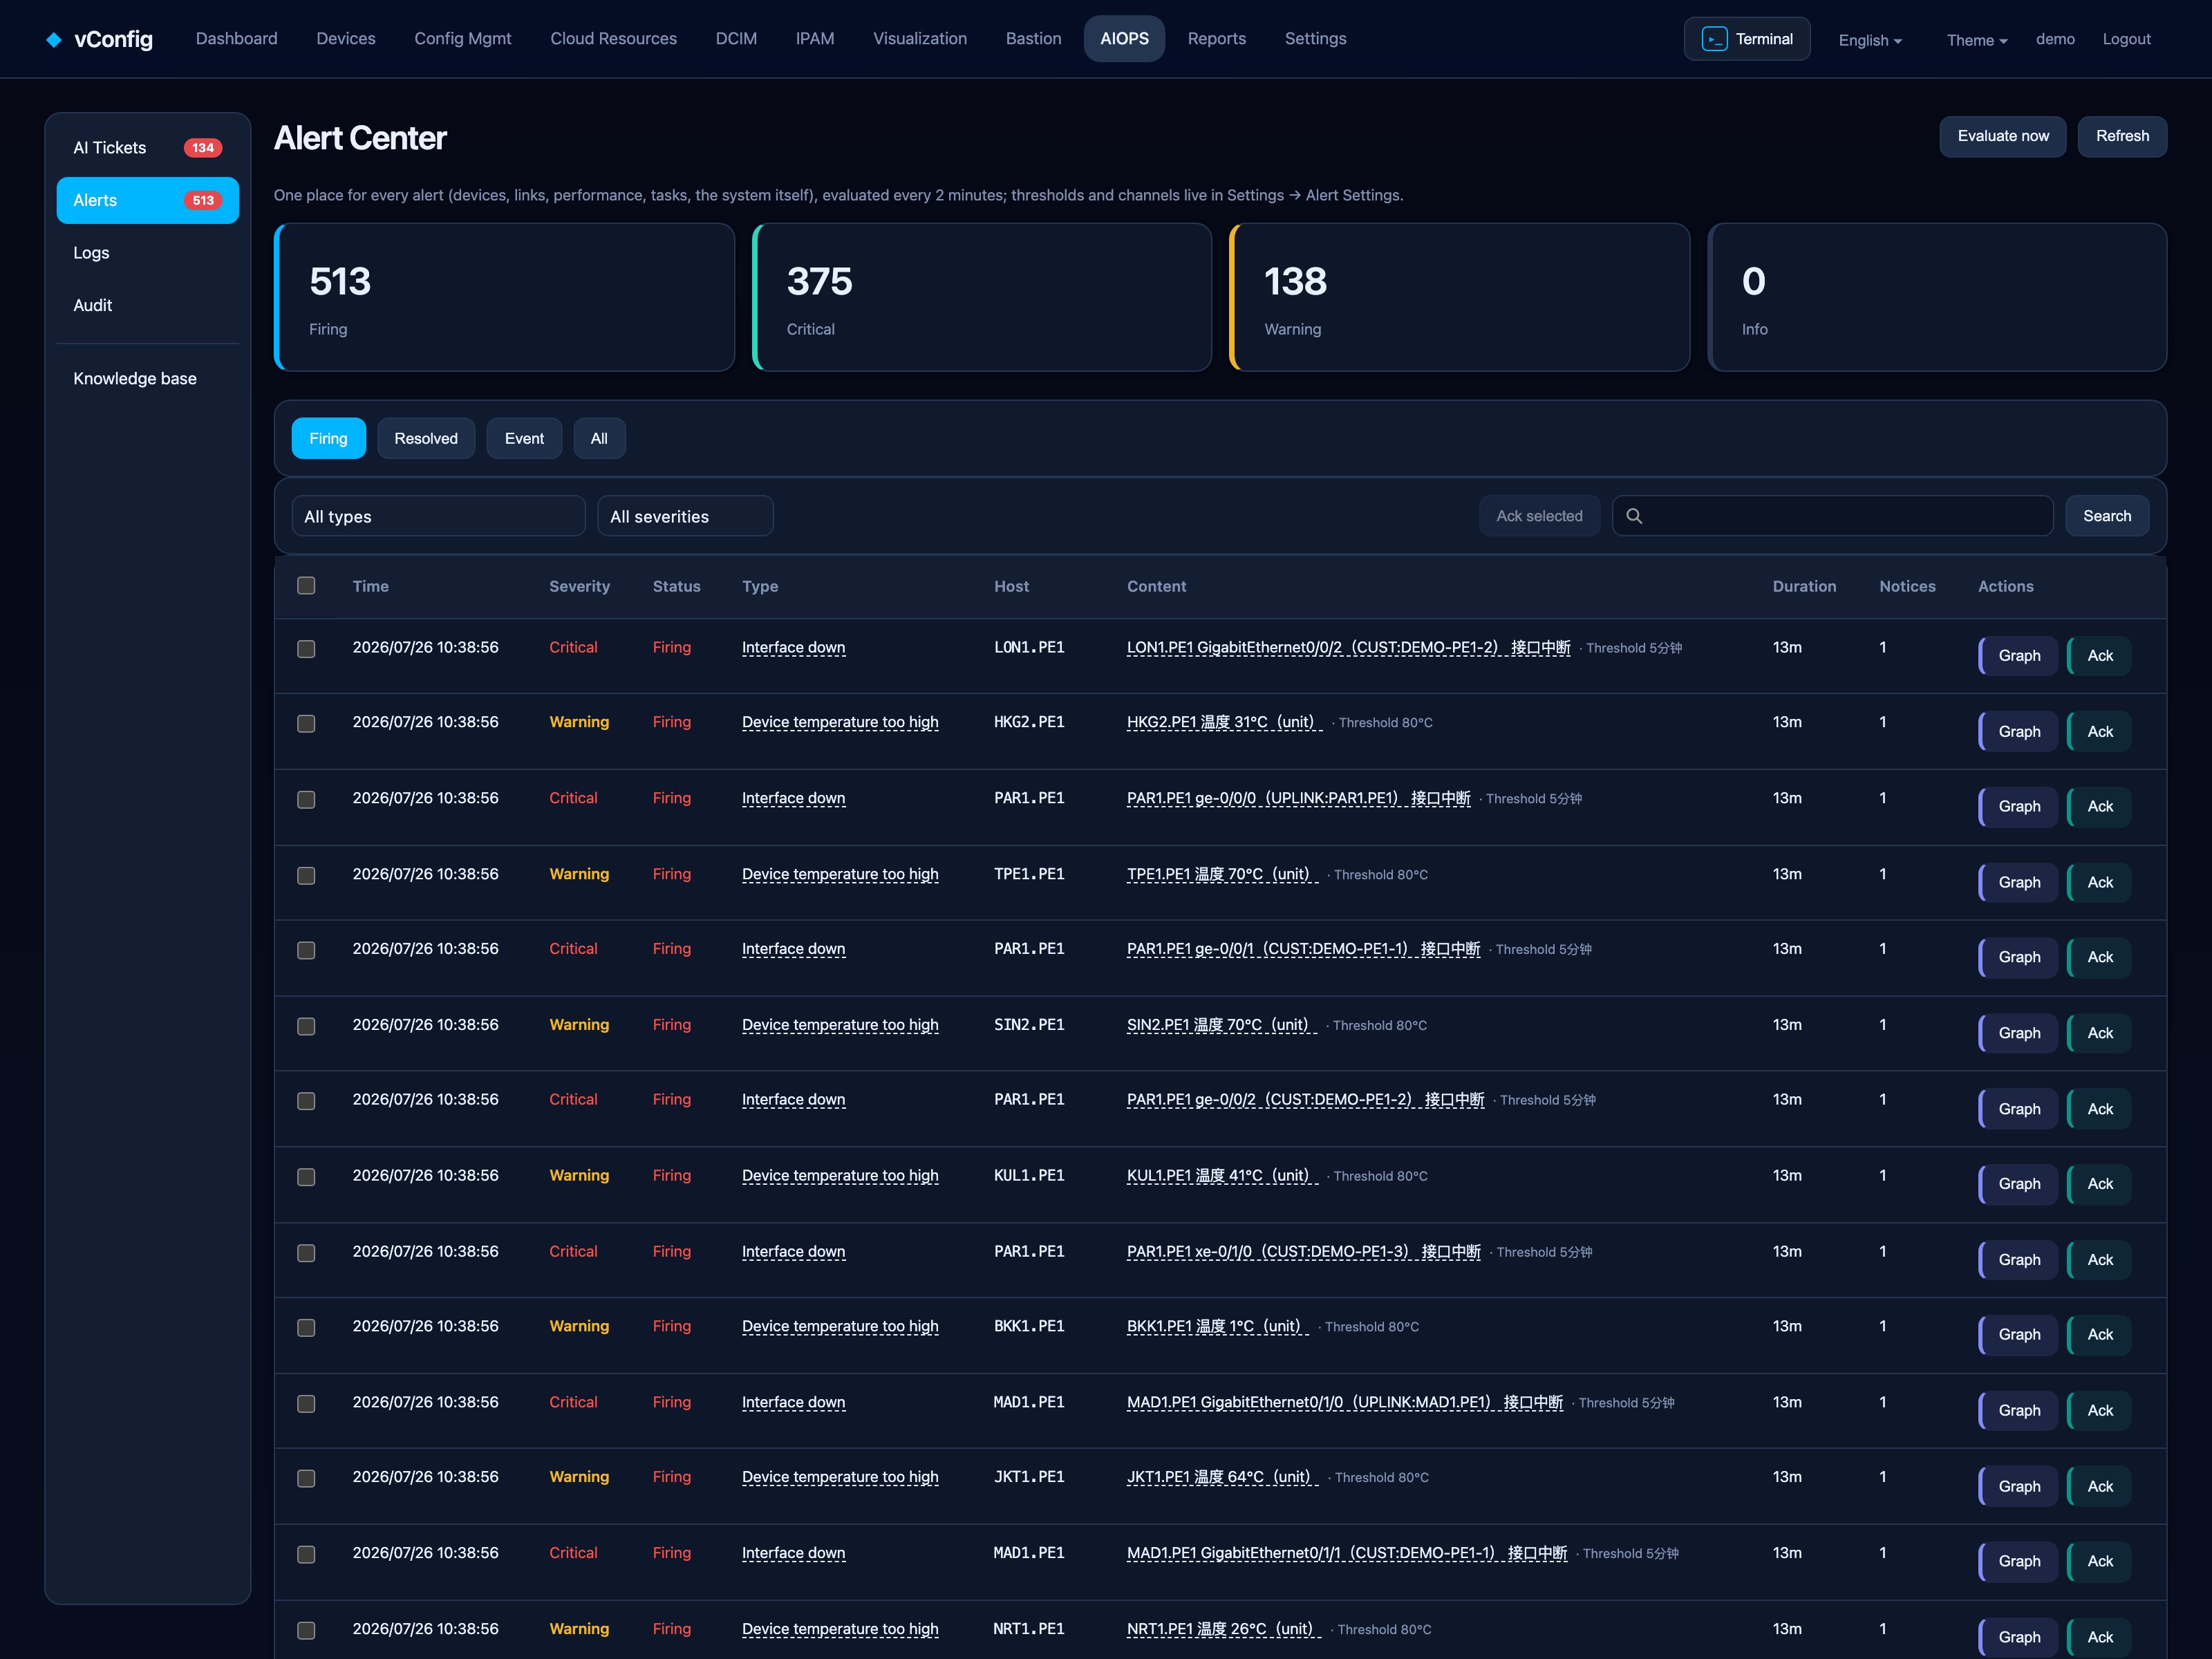Switch to the Resolved tab
This screenshot has width=2212, height=1659.
[426, 438]
